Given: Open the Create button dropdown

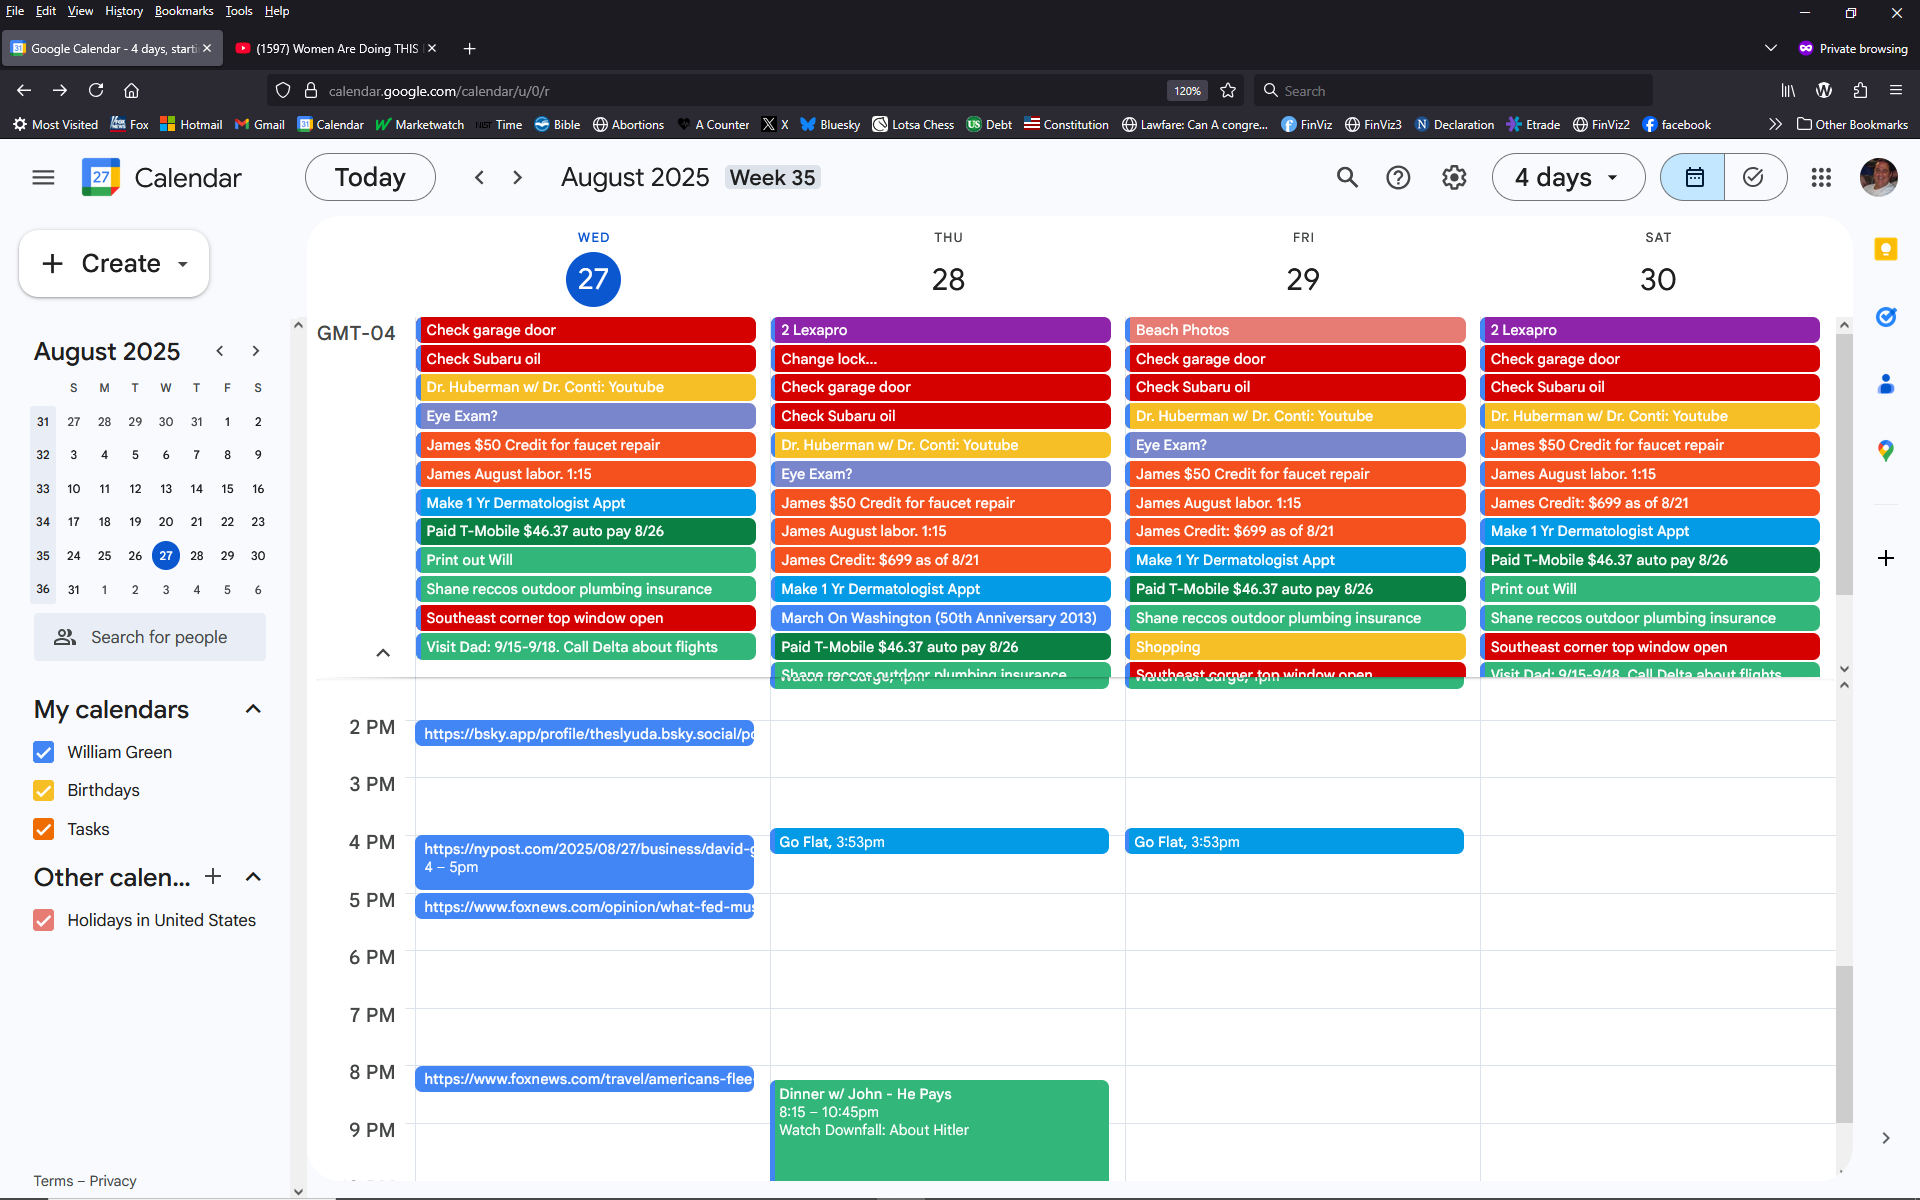Looking at the screenshot, I should (183, 264).
